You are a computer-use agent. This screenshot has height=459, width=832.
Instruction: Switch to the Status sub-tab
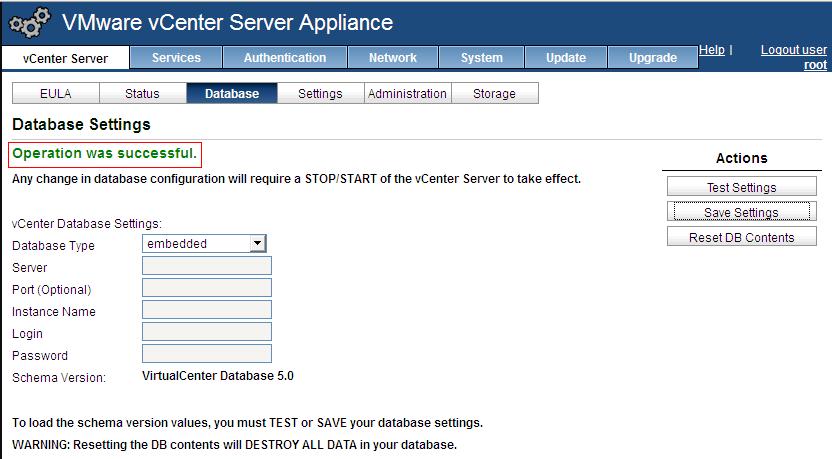pyautogui.click(x=142, y=93)
